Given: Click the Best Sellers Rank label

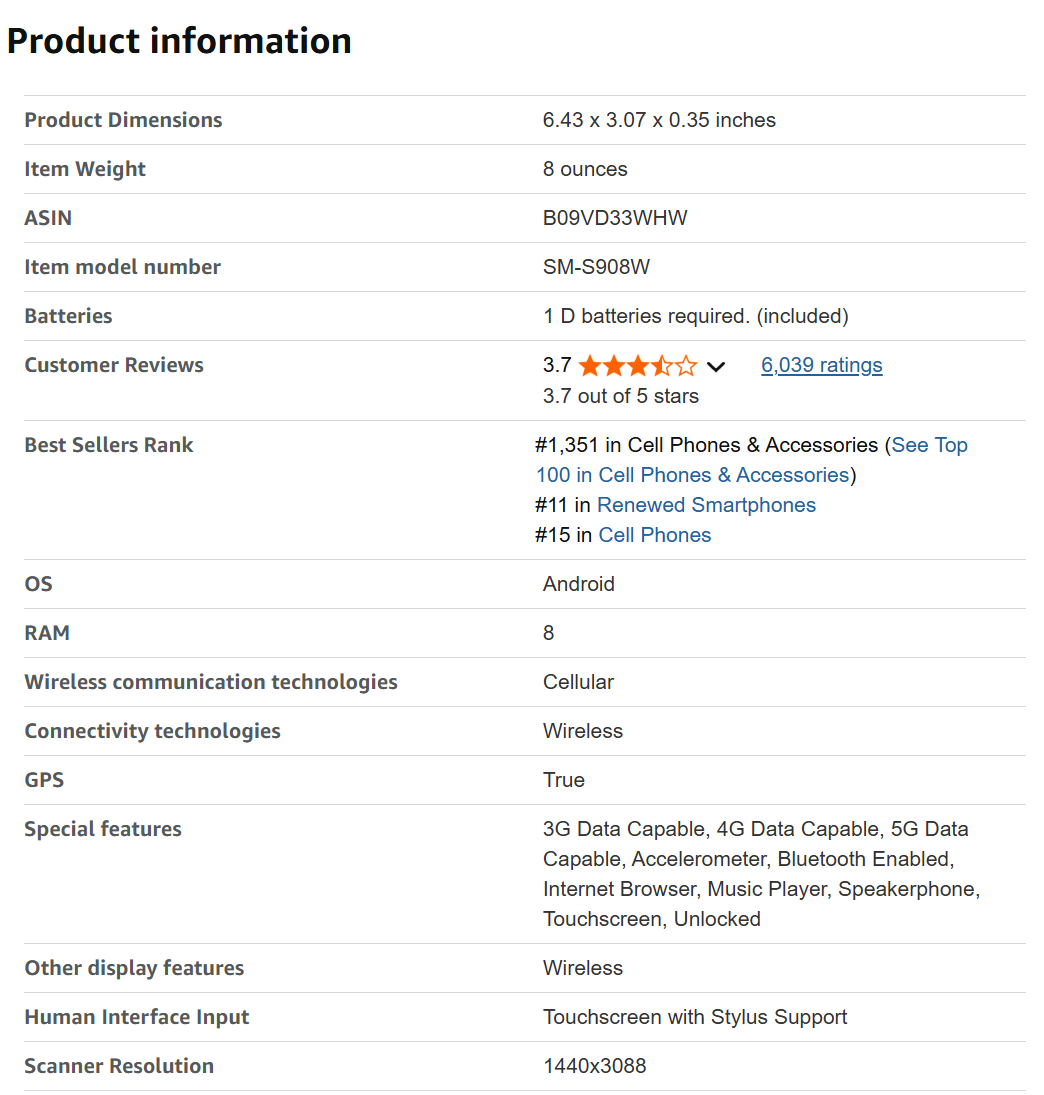Looking at the screenshot, I should click(x=108, y=445).
